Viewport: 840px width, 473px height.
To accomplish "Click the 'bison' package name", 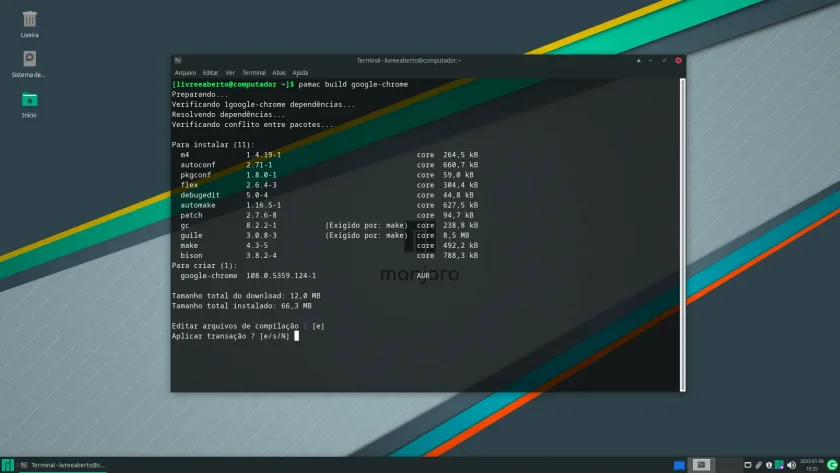I will click(191, 256).
